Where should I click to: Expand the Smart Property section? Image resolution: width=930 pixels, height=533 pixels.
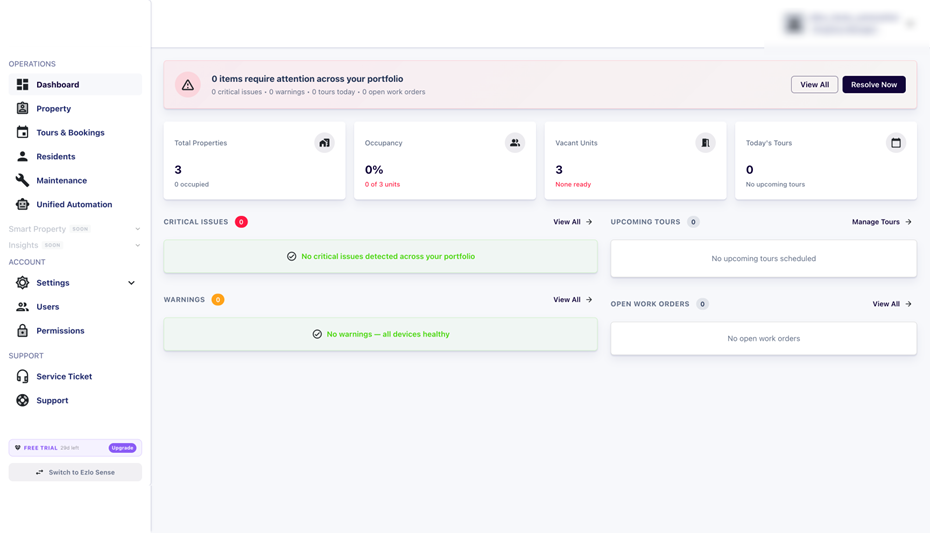pyautogui.click(x=138, y=229)
